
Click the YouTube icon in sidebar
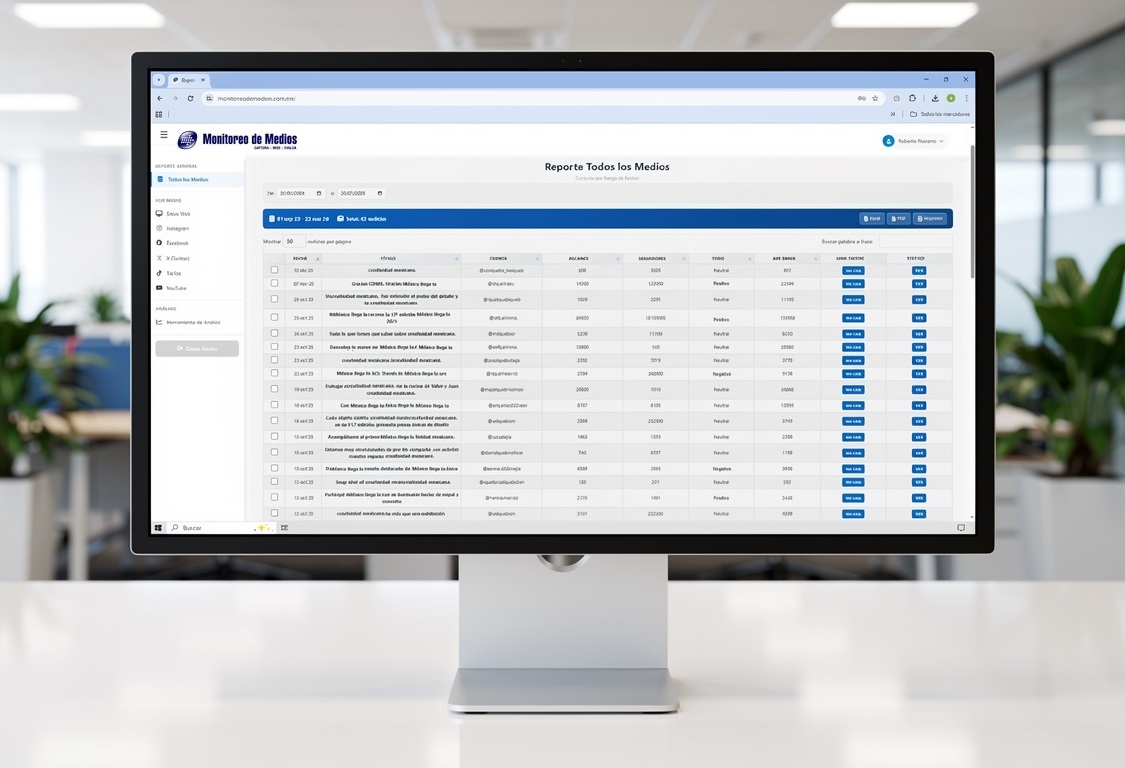(x=159, y=288)
